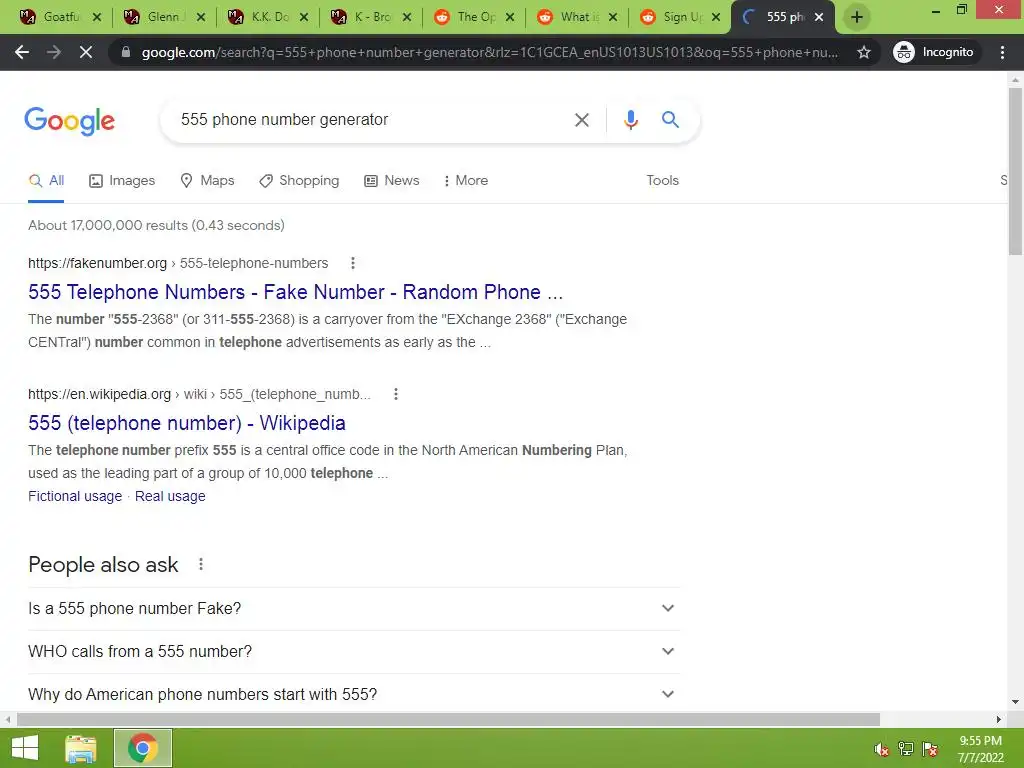This screenshot has width=1024, height=768.
Task: Open the Tools options
Action: coord(662,181)
